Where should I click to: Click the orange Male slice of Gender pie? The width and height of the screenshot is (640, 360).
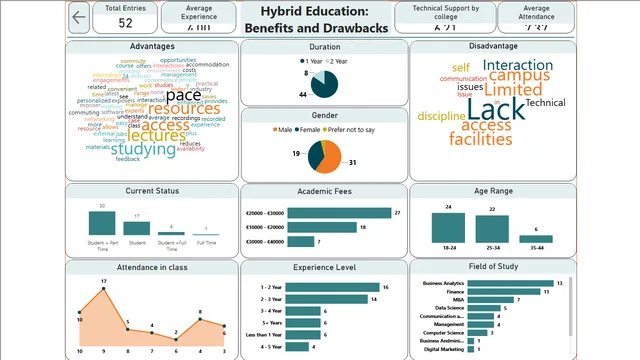coord(331,159)
